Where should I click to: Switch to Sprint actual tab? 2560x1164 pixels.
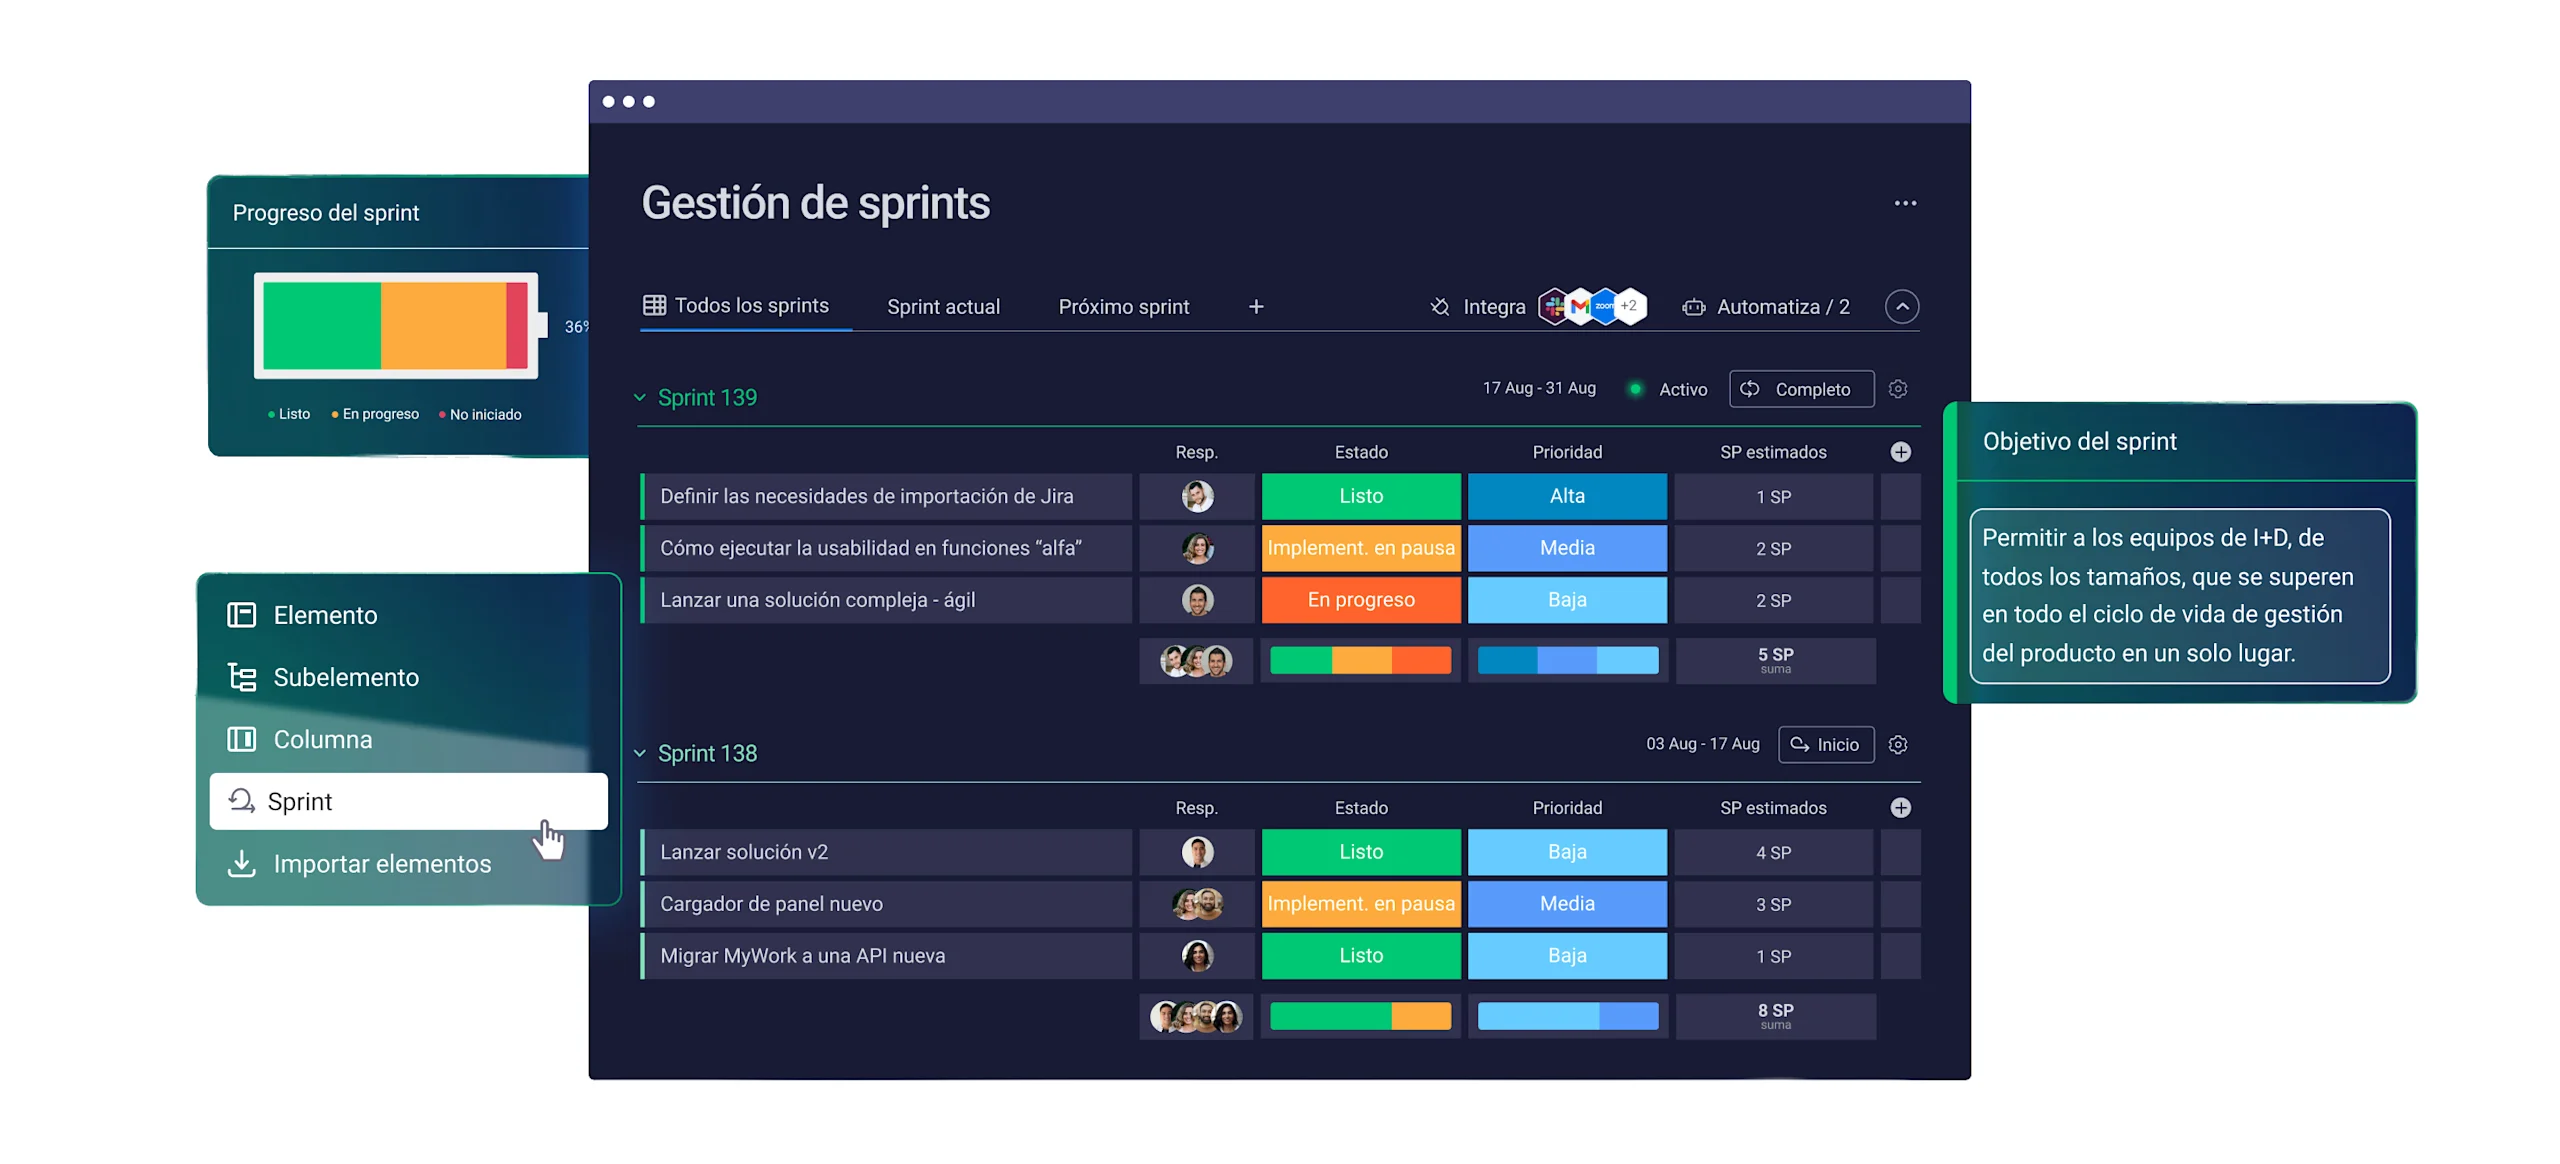[943, 307]
